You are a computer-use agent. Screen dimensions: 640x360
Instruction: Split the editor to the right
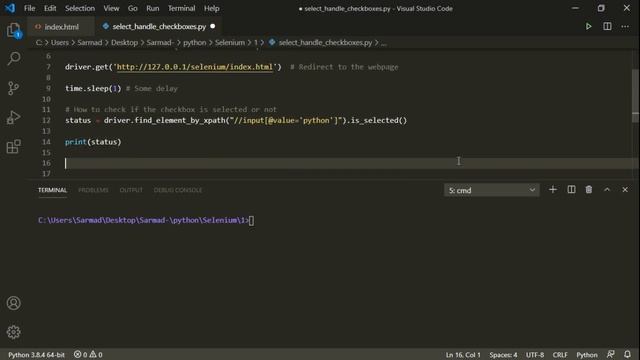pos(607,27)
